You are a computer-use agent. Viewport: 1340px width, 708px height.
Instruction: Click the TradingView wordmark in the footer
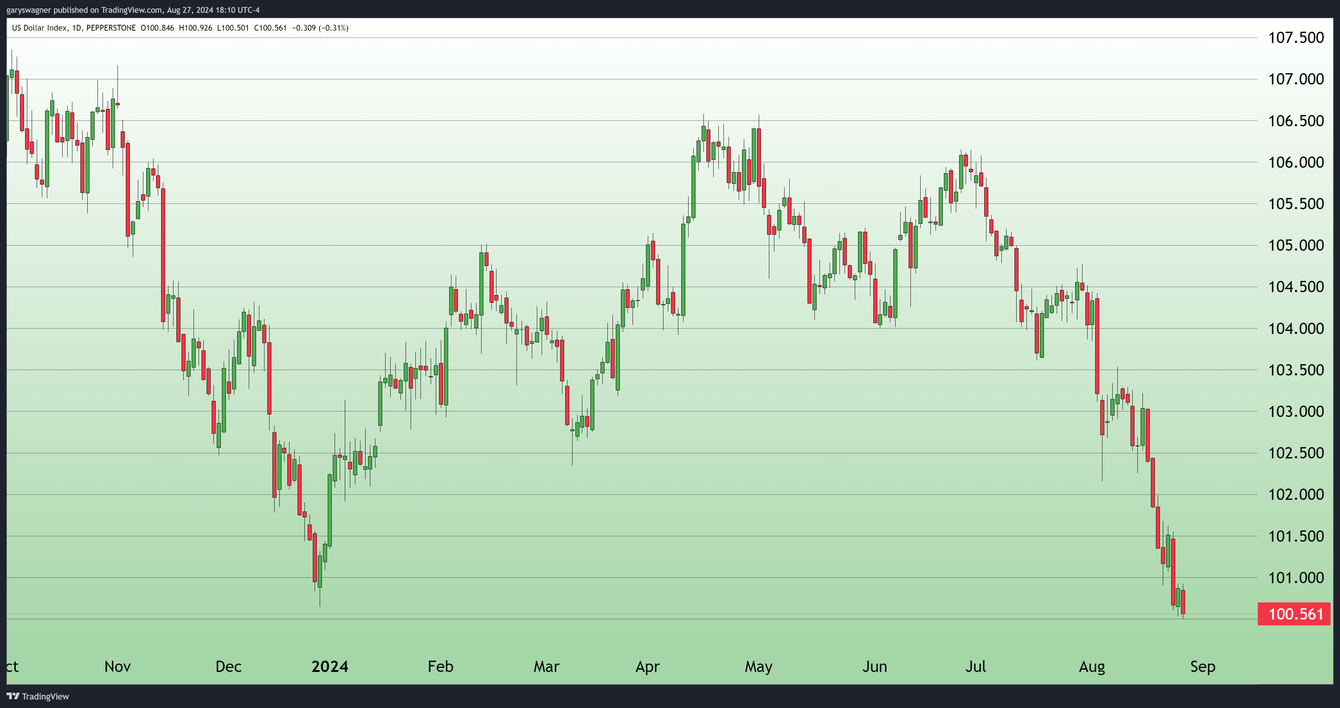coord(45,695)
